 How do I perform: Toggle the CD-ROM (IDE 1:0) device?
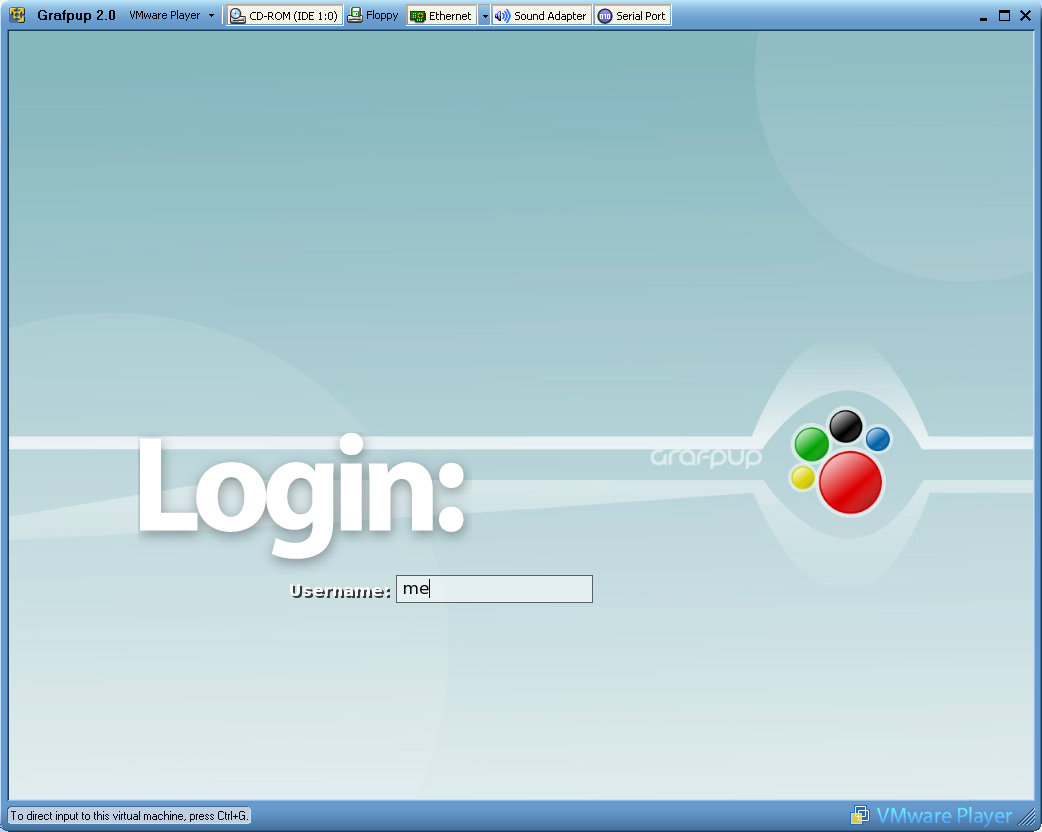[x=284, y=16]
